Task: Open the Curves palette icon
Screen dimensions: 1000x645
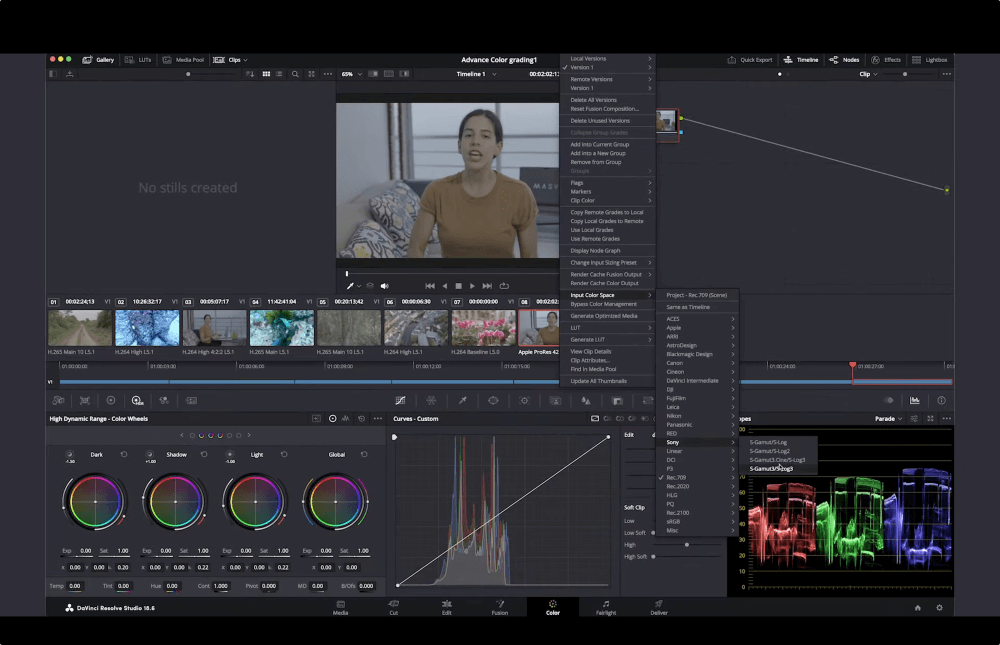Action: coord(401,401)
